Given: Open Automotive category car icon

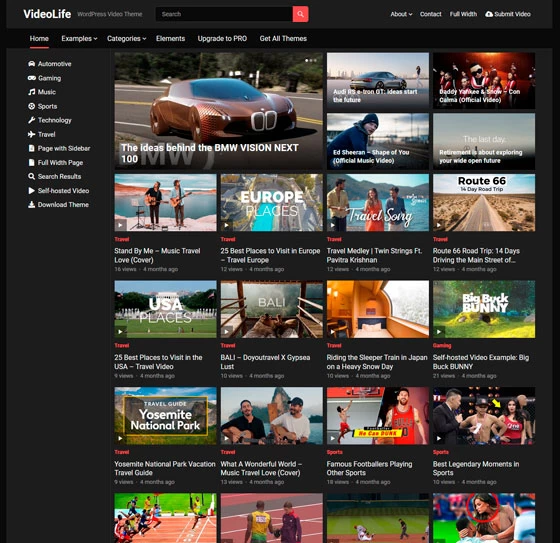Looking at the screenshot, I should click(x=31, y=64).
